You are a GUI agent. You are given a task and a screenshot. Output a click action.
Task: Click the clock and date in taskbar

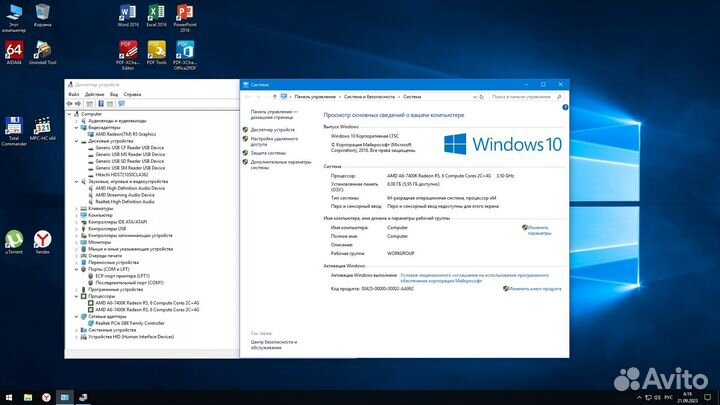pyautogui.click(x=687, y=397)
